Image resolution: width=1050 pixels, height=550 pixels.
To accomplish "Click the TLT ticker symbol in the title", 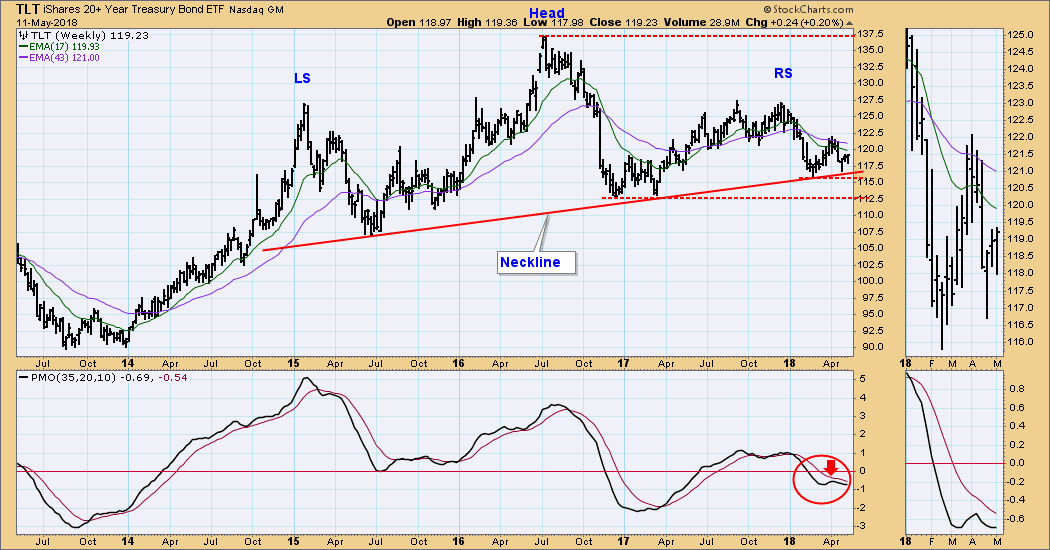I will tap(29, 8).
